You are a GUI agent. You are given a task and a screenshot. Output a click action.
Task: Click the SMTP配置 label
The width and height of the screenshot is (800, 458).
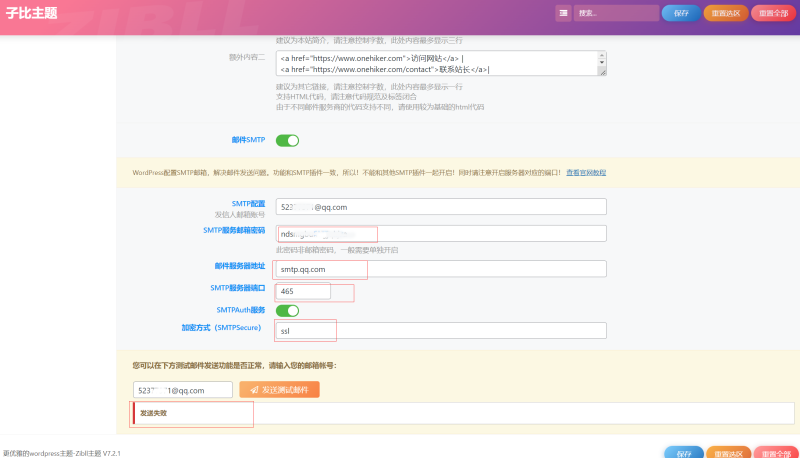point(248,203)
